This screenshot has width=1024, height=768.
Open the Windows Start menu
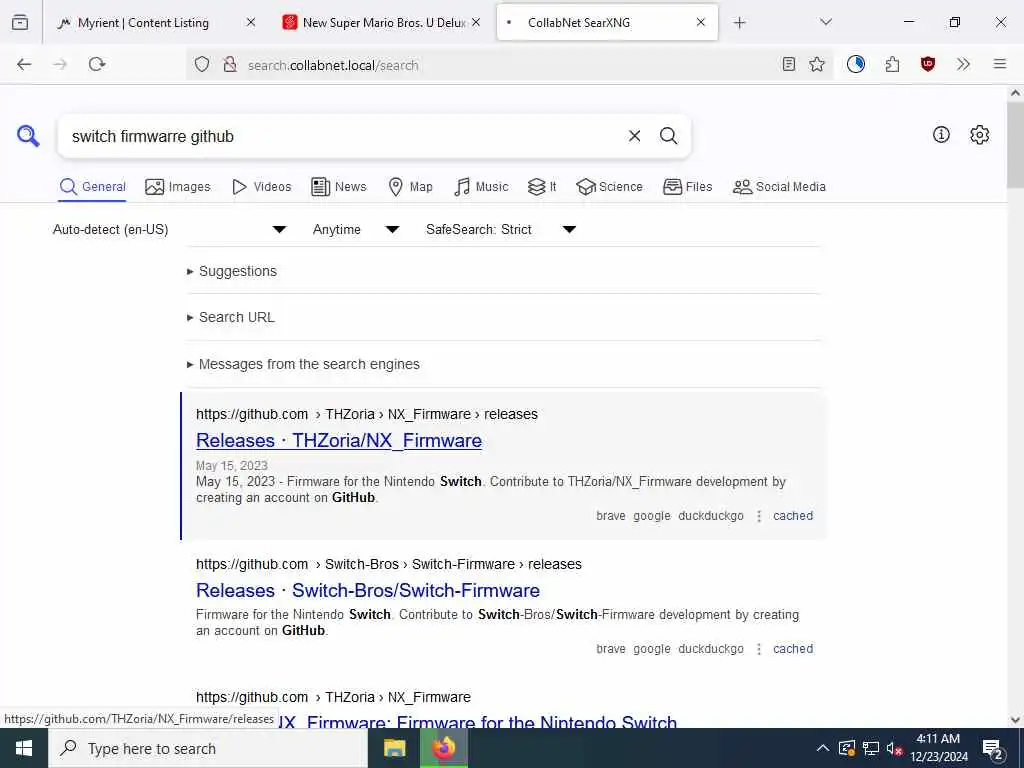pyautogui.click(x=24, y=748)
